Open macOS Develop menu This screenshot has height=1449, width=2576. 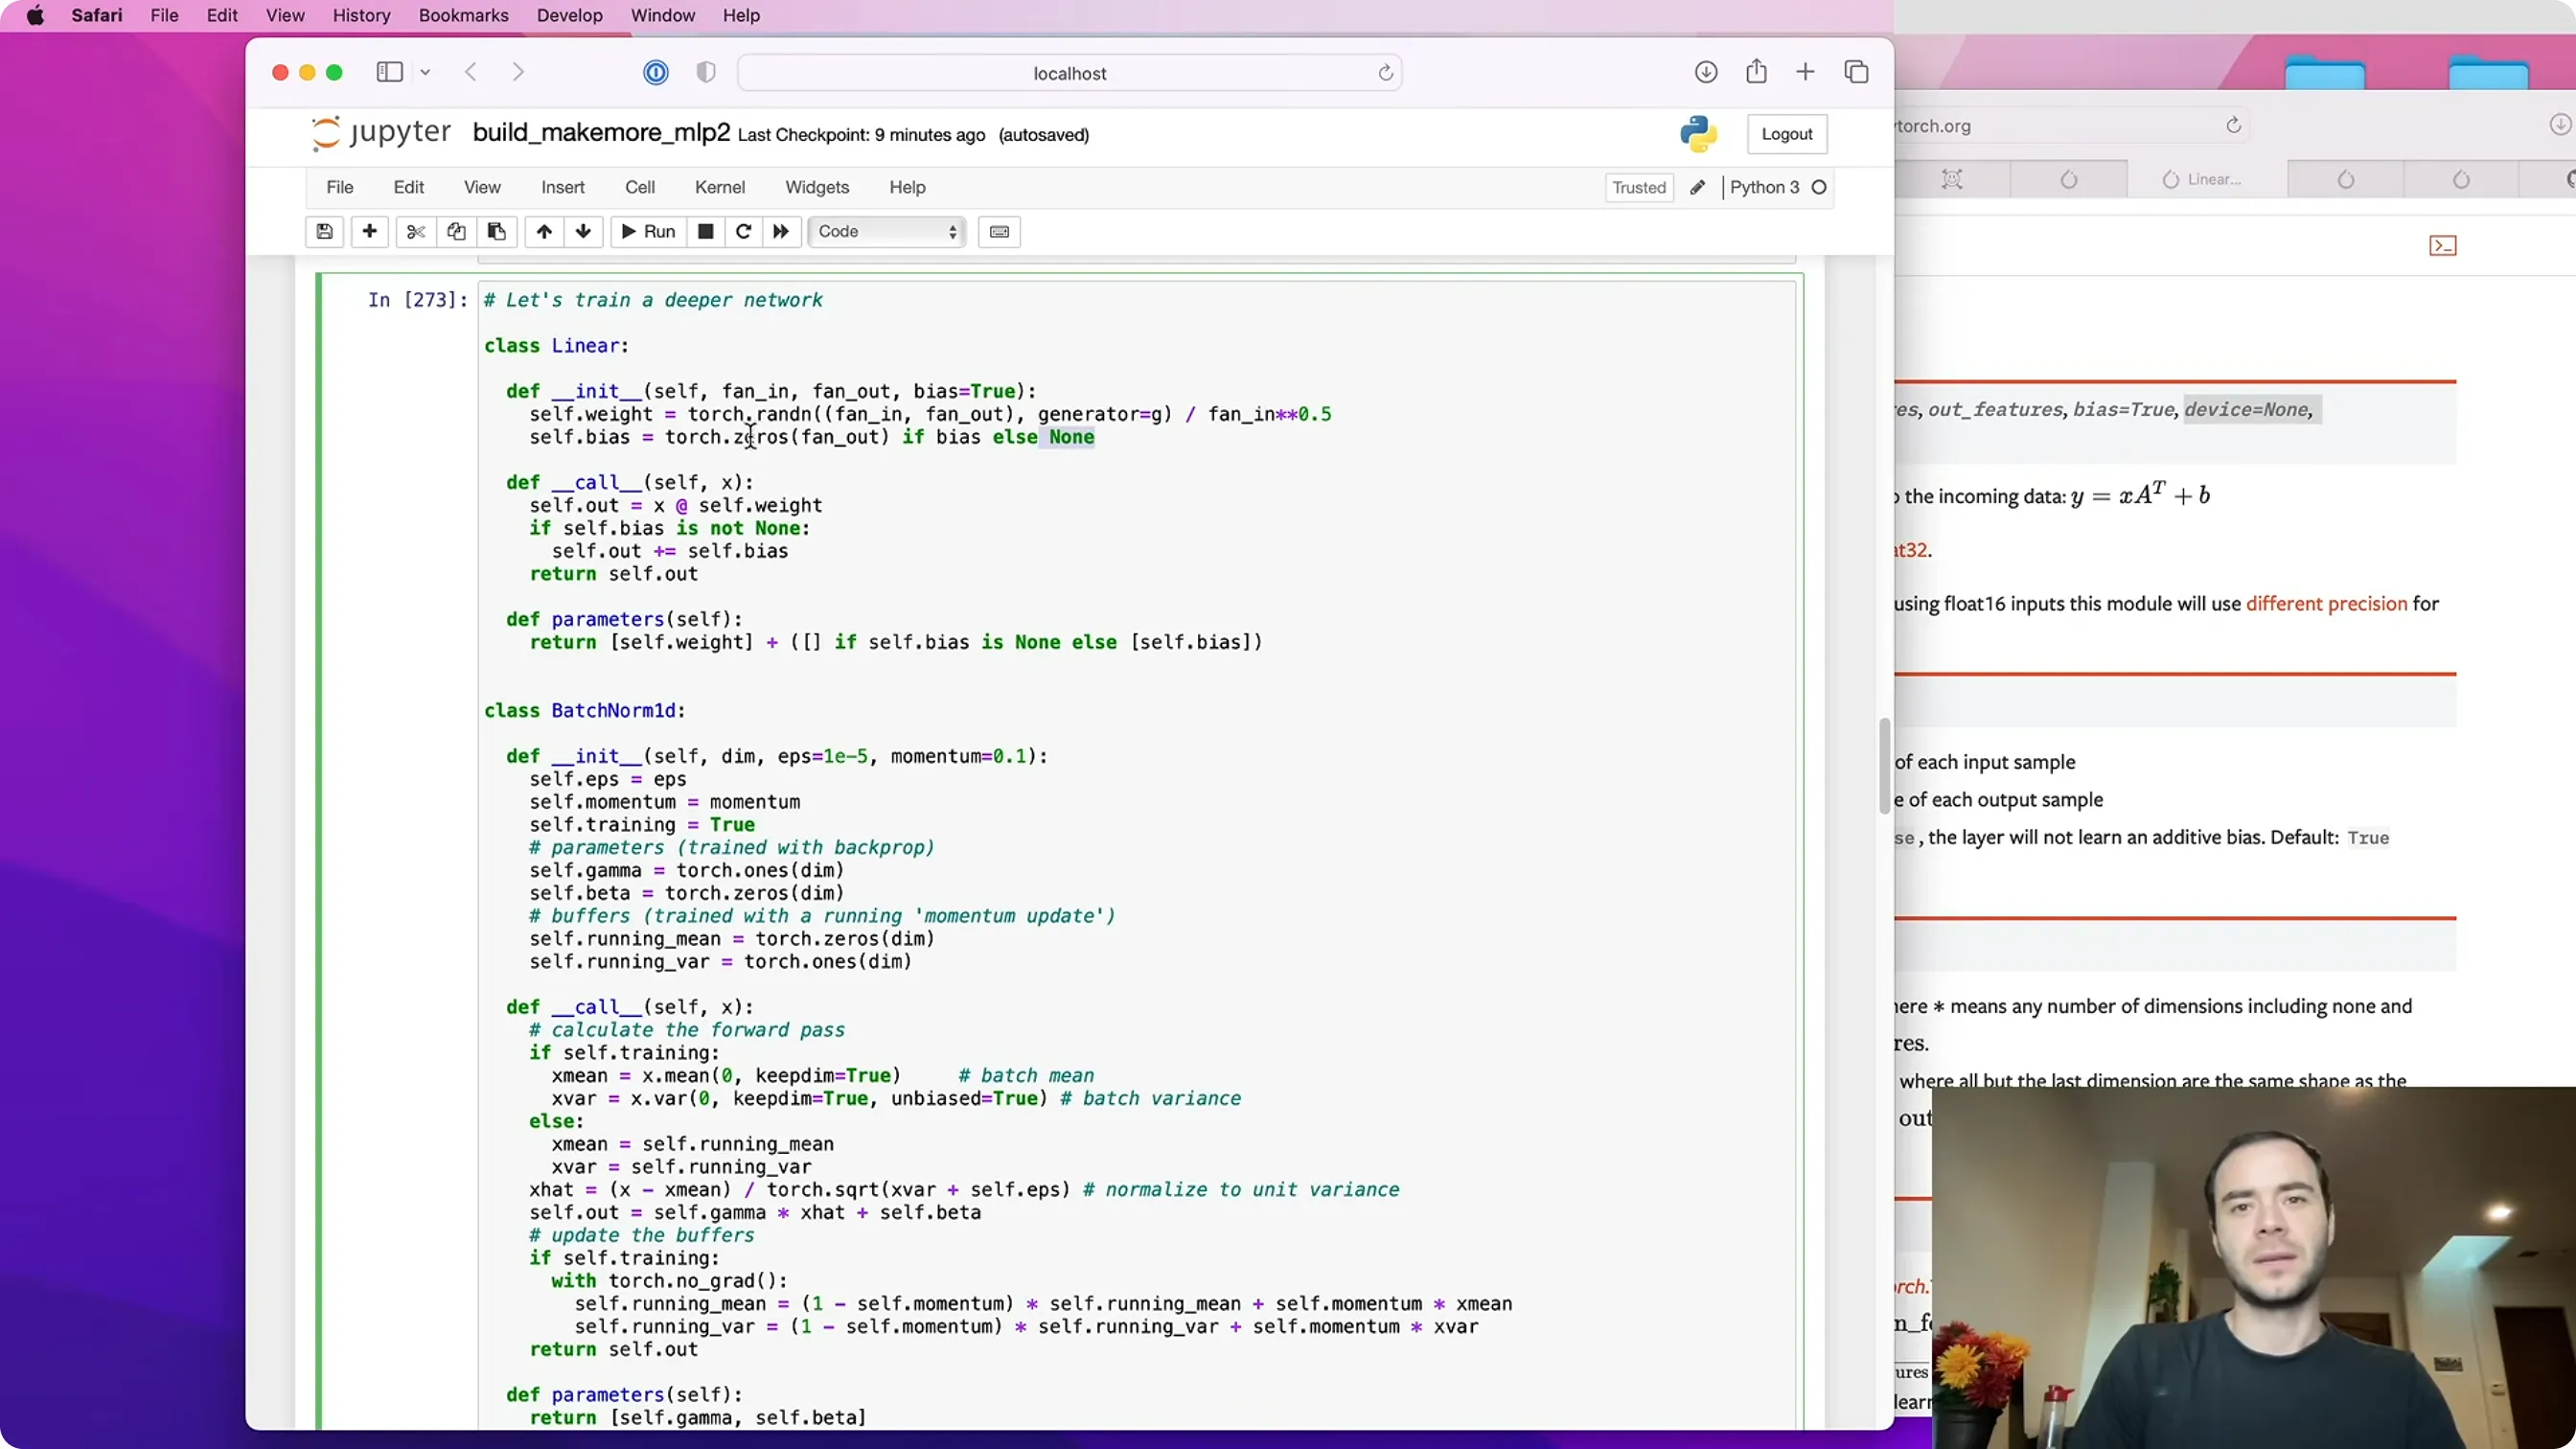pyautogui.click(x=570, y=15)
